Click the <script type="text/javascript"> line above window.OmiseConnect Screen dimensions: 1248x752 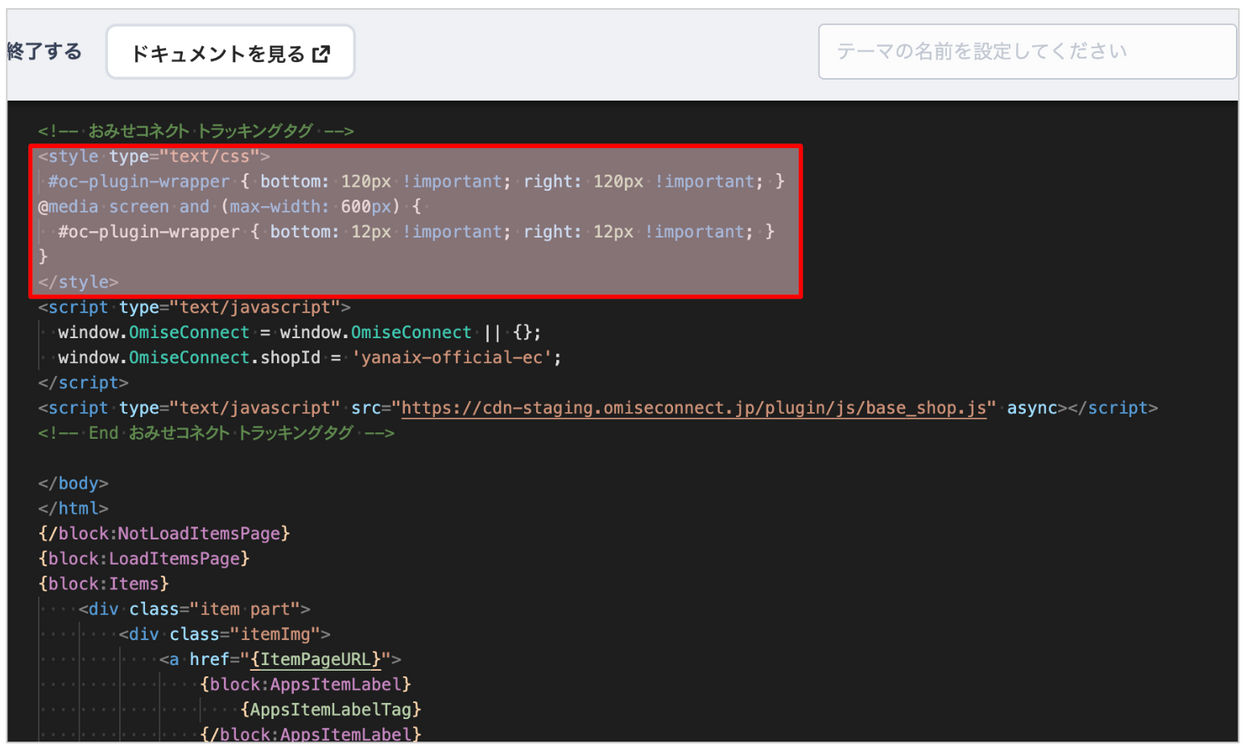point(194,307)
